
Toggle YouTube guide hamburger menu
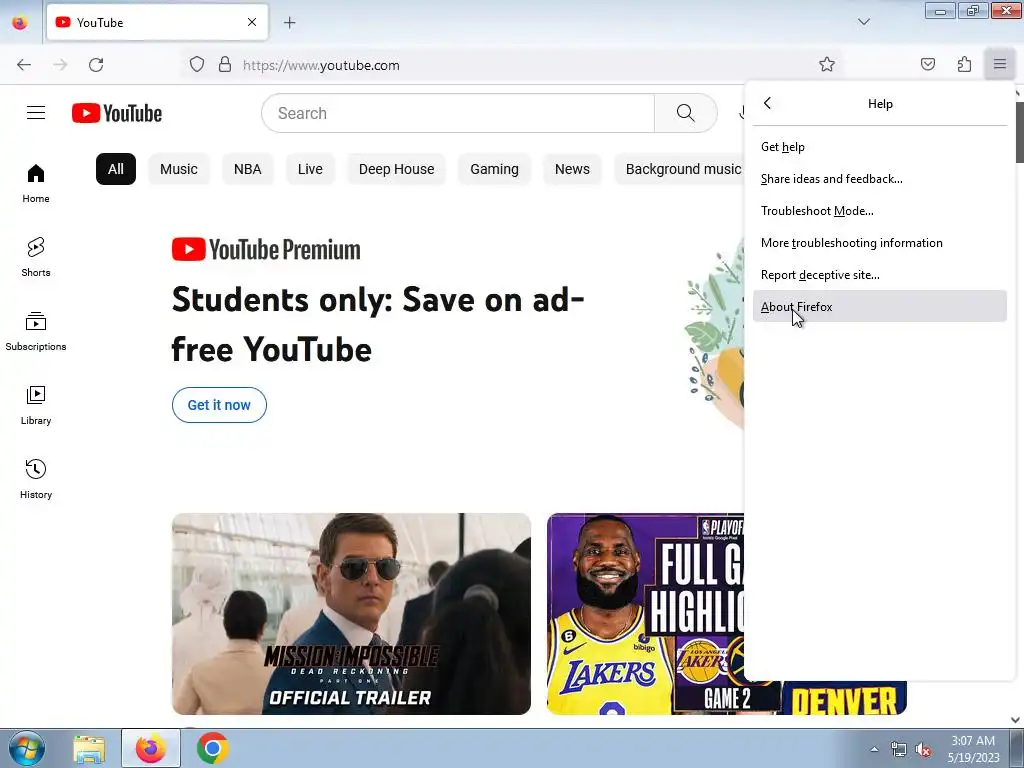click(x=36, y=113)
